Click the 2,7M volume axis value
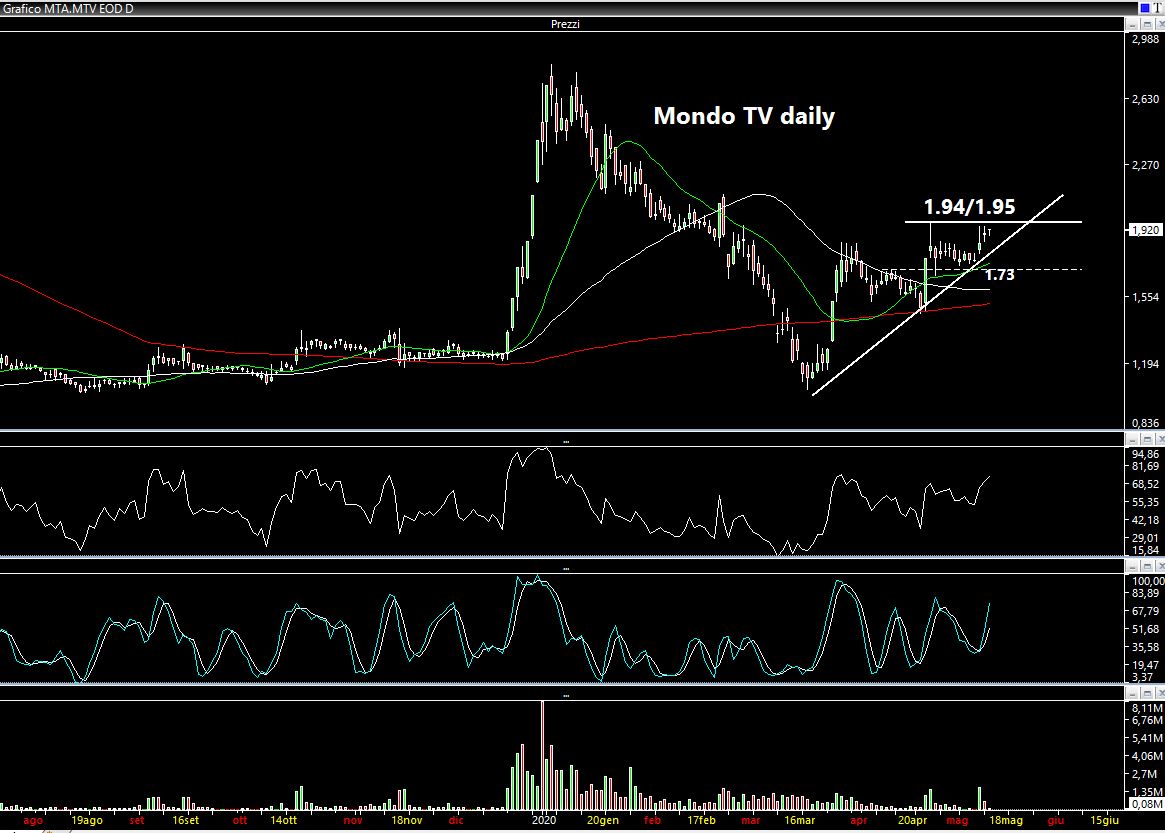 [1145, 774]
